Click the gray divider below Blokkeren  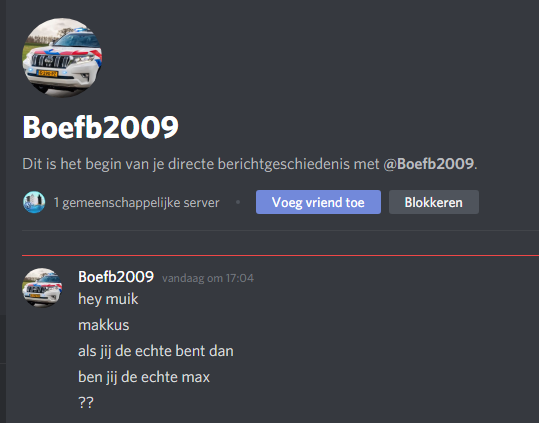pos(280,230)
